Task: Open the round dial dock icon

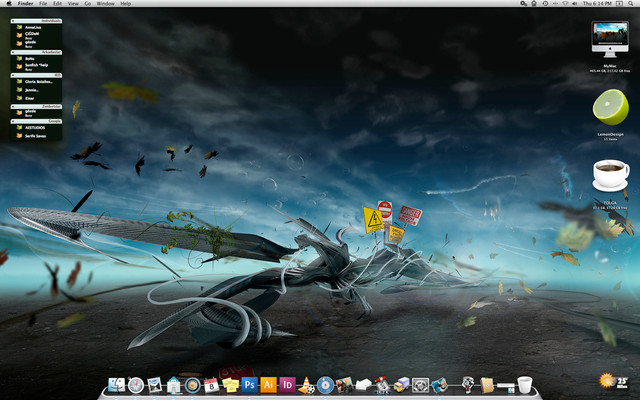Action: tap(192, 385)
